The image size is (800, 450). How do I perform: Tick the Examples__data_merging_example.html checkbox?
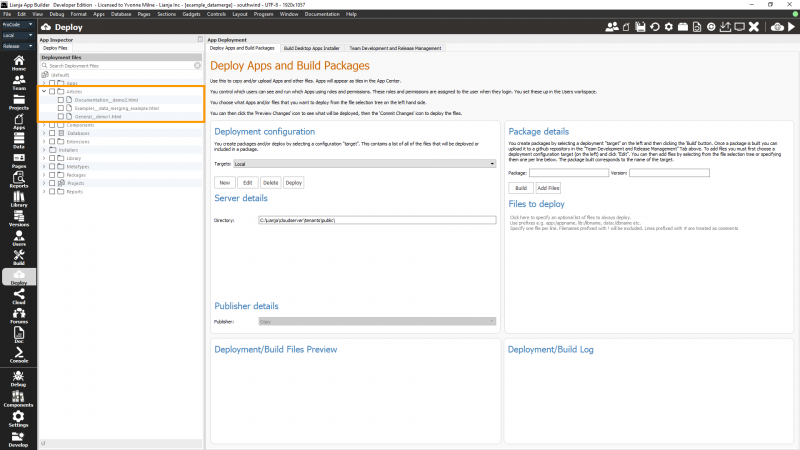(x=61, y=108)
